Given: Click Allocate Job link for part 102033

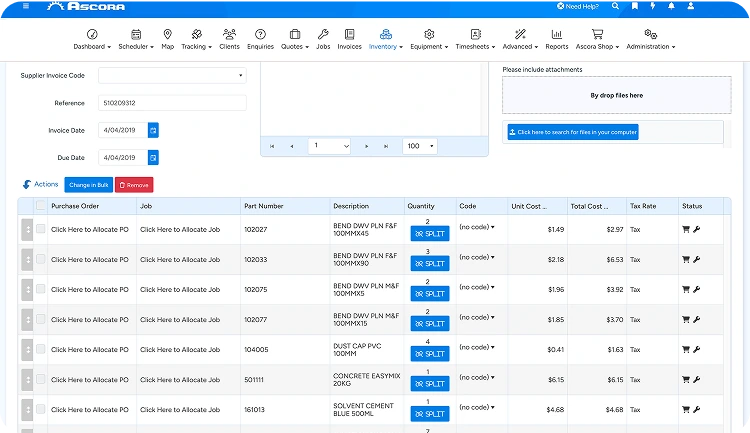Looking at the screenshot, I should (x=180, y=260).
